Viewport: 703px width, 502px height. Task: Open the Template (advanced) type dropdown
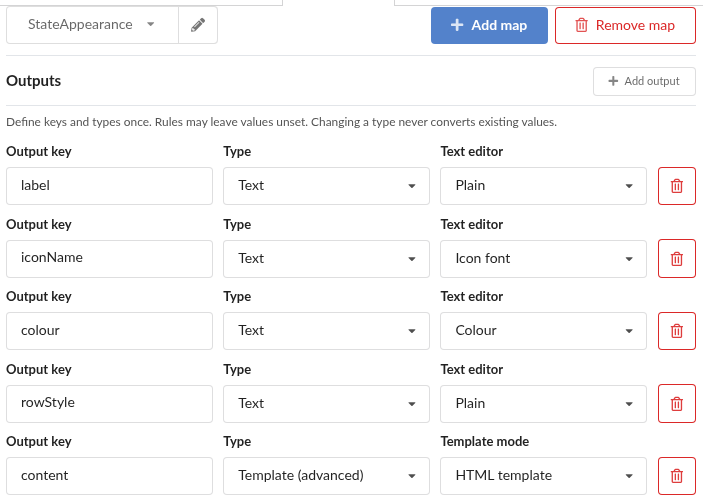[x=326, y=476]
